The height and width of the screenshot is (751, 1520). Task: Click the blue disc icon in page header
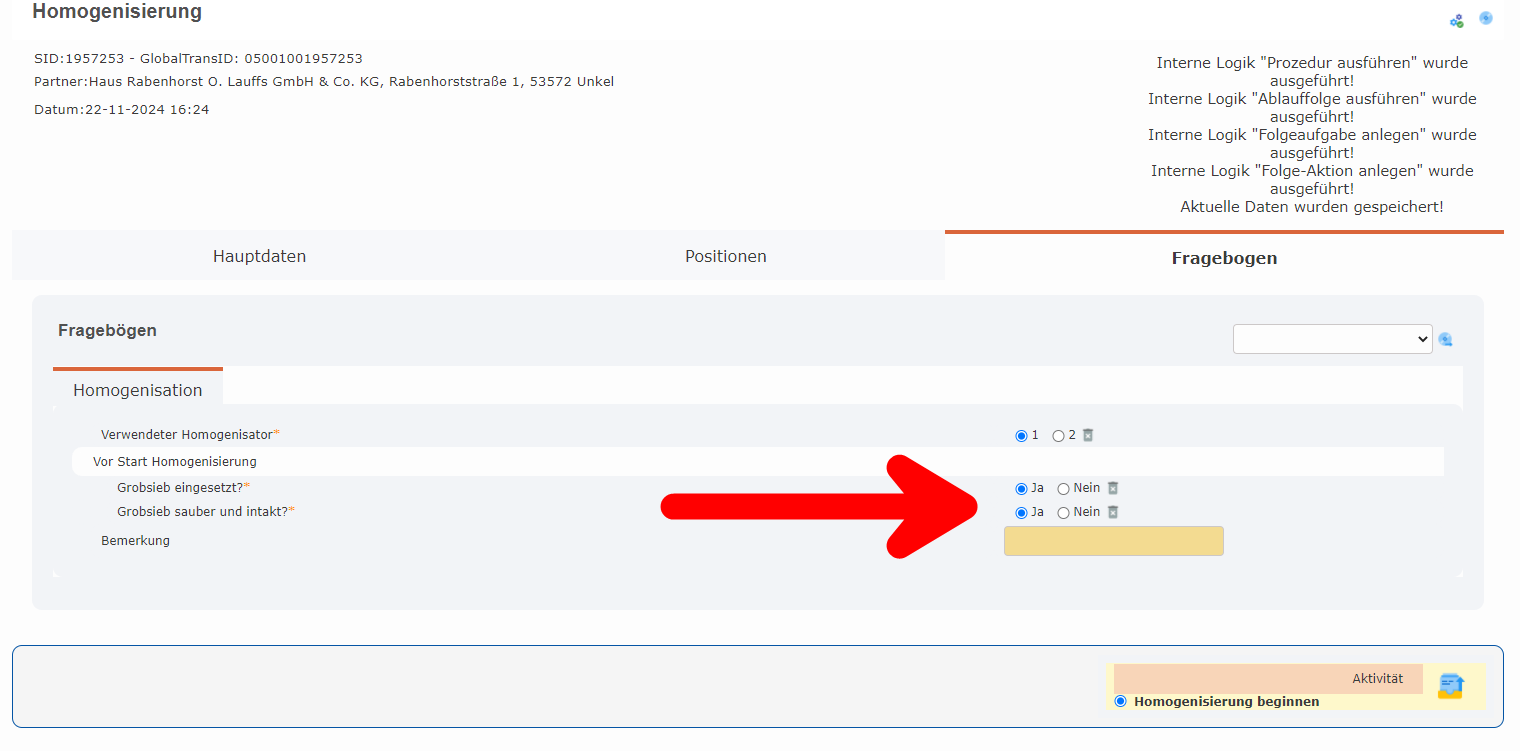[x=1486, y=18]
